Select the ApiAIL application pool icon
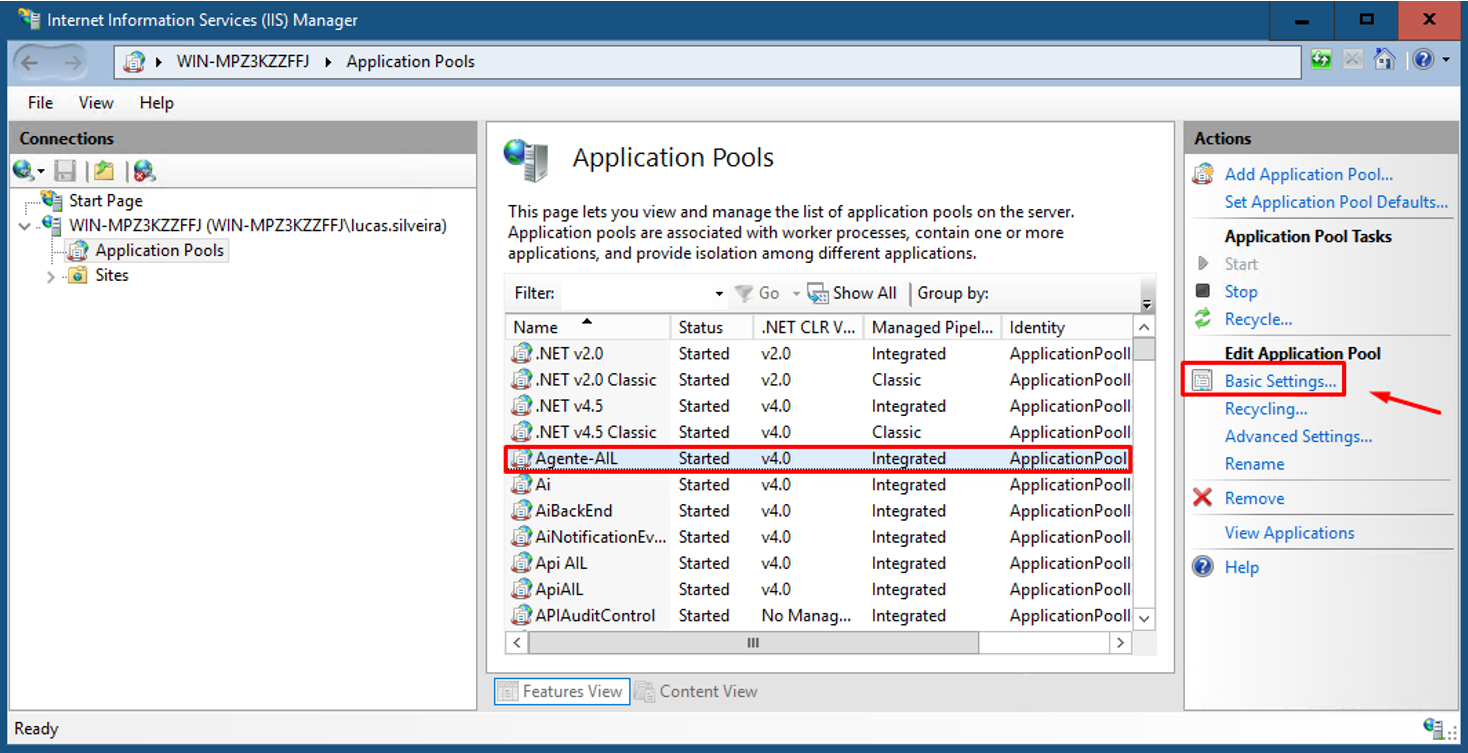 tap(521, 589)
